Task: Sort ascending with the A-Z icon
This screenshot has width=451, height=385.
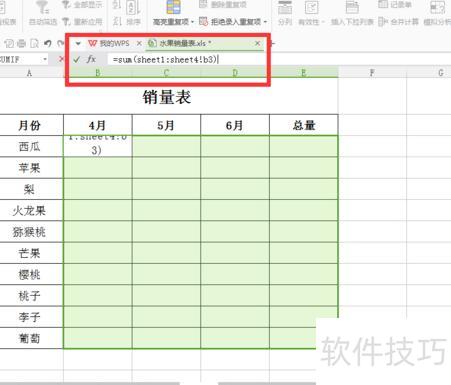Action: tap(117, 6)
